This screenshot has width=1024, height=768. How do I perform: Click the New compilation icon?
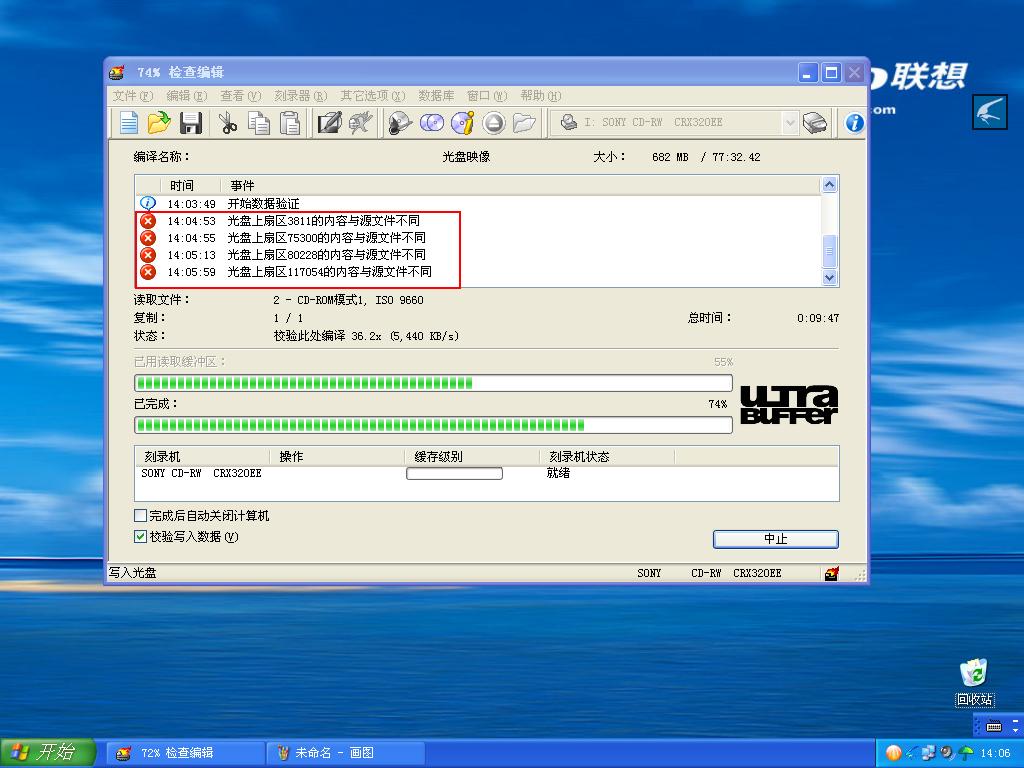click(129, 122)
